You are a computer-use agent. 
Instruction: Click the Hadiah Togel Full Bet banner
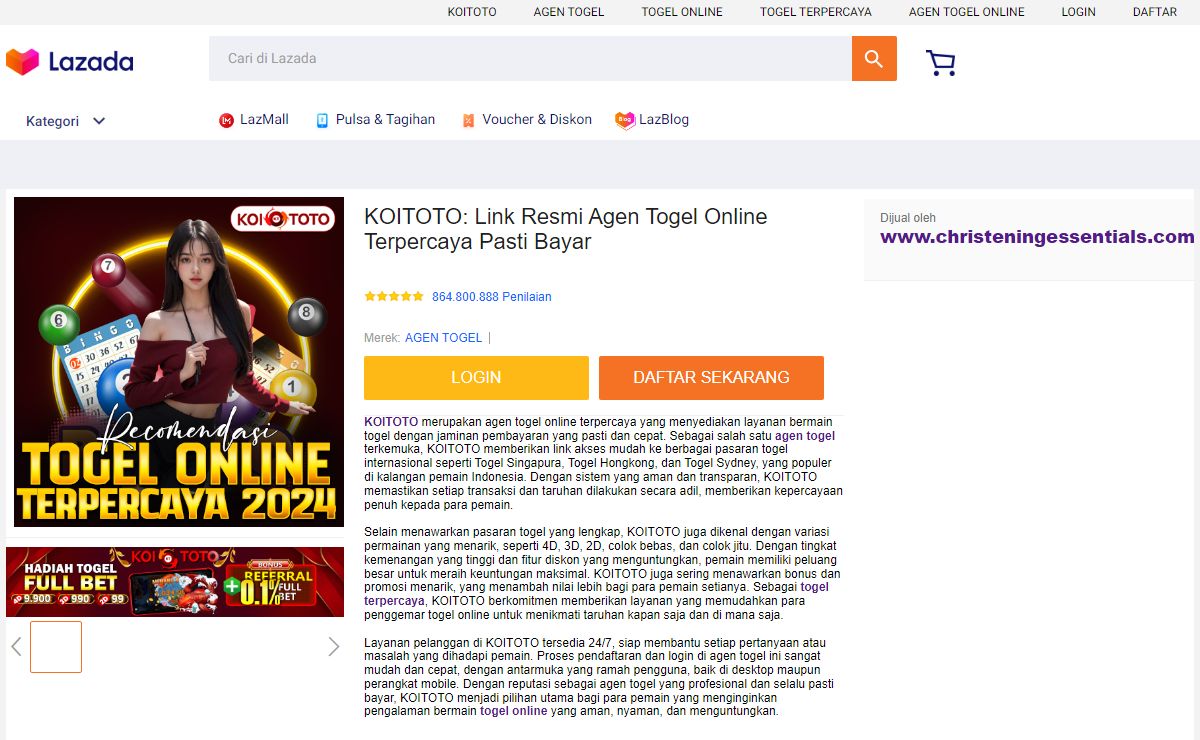pos(175,582)
